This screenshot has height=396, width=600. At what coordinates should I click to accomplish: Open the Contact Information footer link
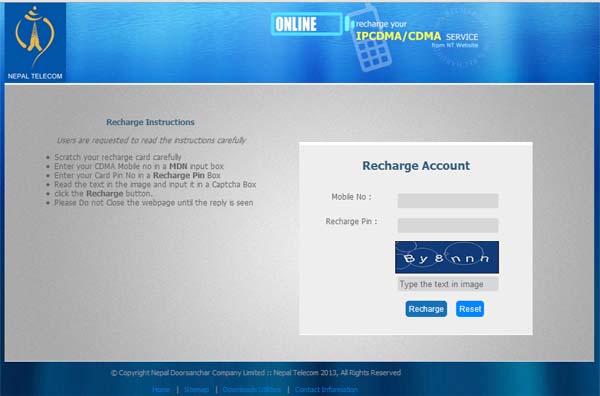click(326, 389)
